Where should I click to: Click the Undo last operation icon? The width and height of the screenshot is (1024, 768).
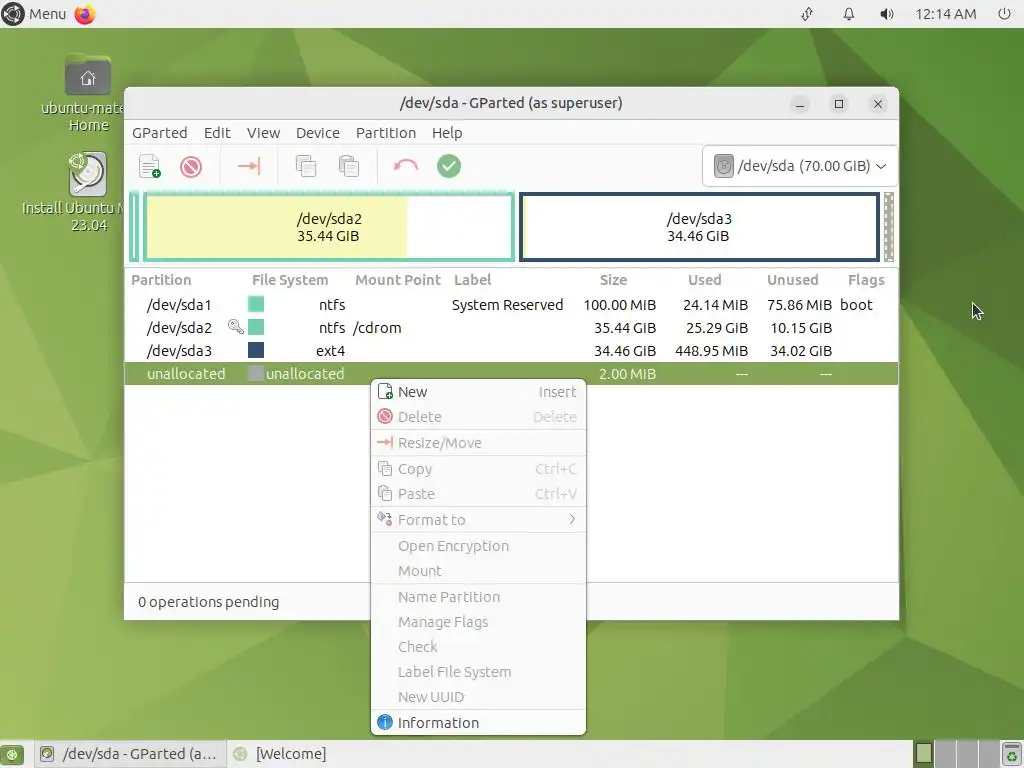(x=406, y=166)
